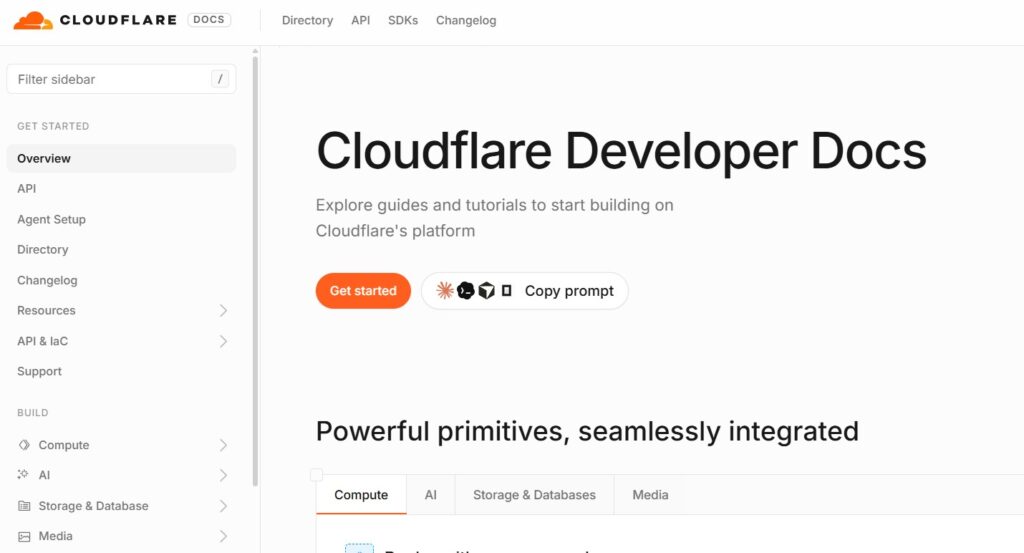Click the Storage & Database label in the sidebar
The image size is (1024, 553).
click(93, 505)
